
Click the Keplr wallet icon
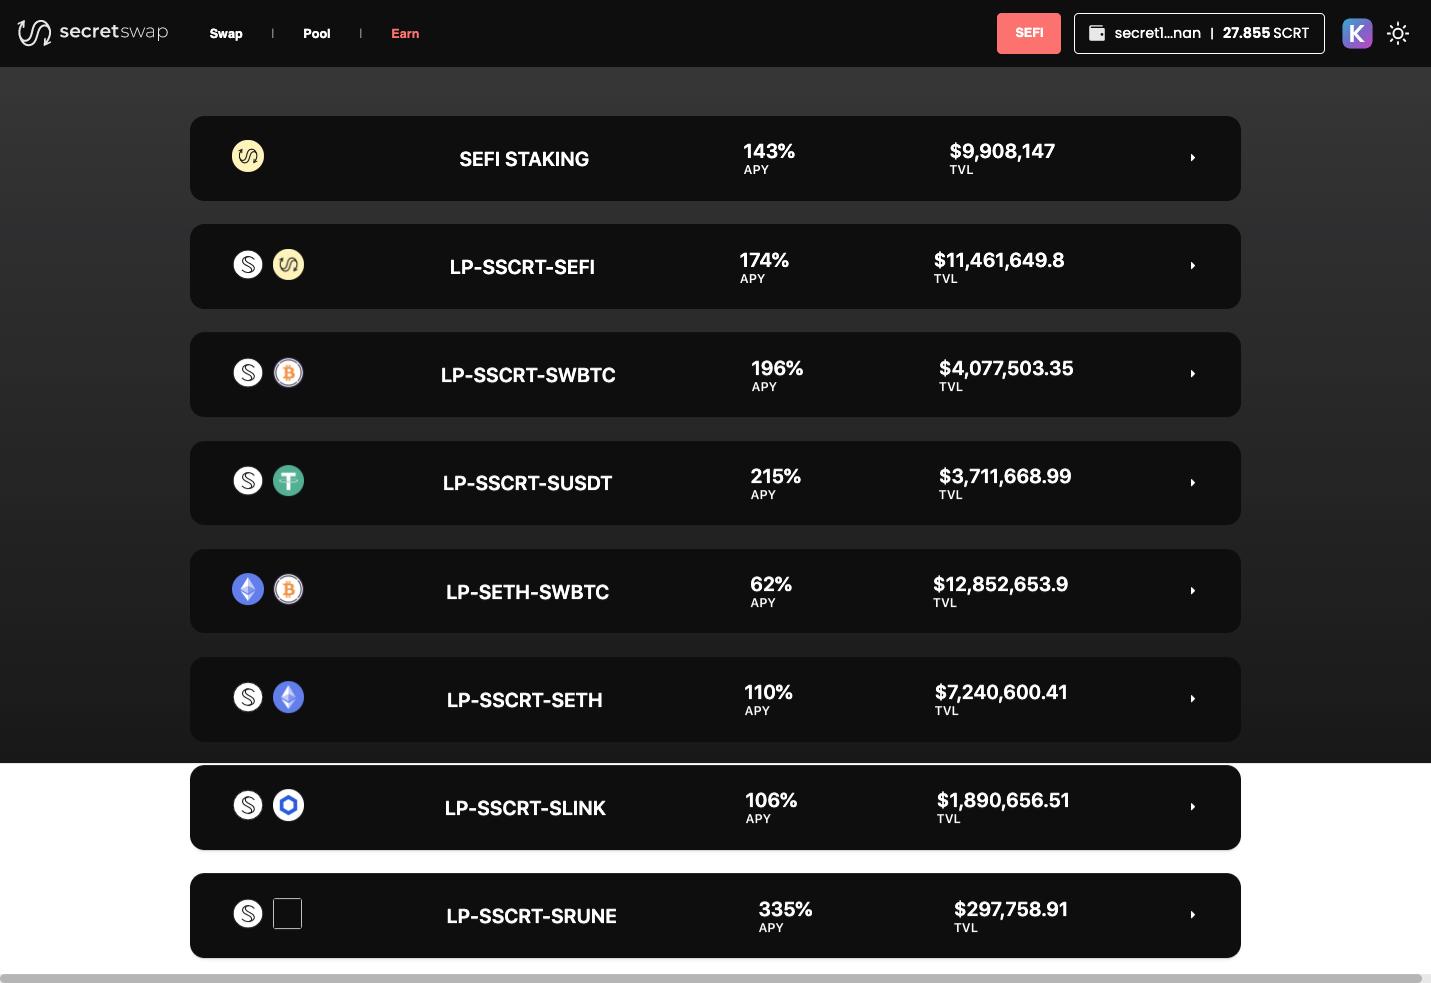pyautogui.click(x=1357, y=33)
